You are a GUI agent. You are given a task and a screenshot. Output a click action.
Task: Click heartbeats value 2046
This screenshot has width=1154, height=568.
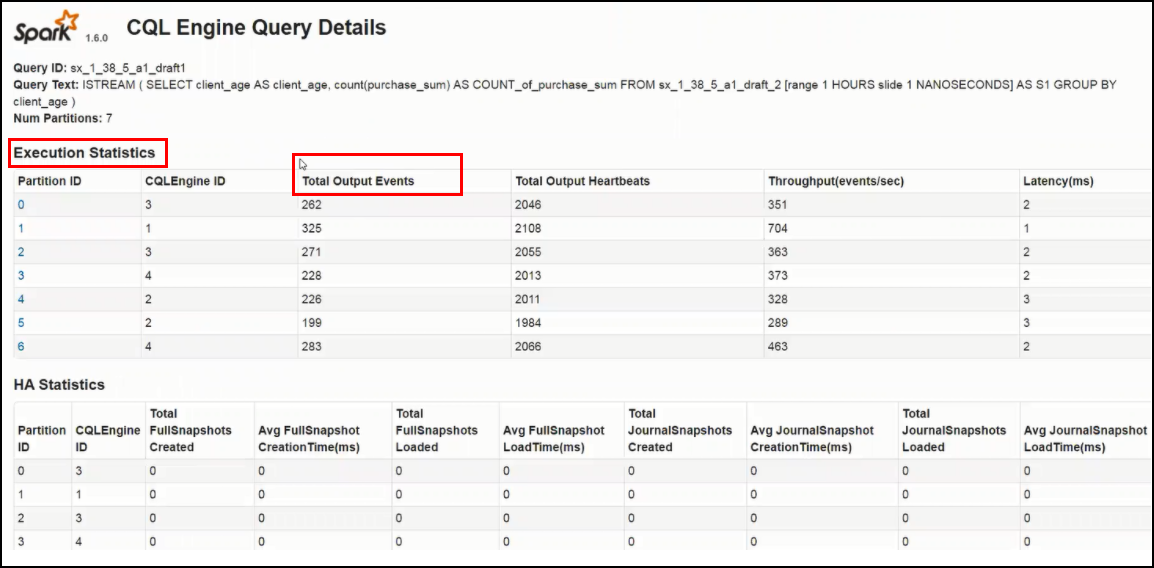[528, 205]
